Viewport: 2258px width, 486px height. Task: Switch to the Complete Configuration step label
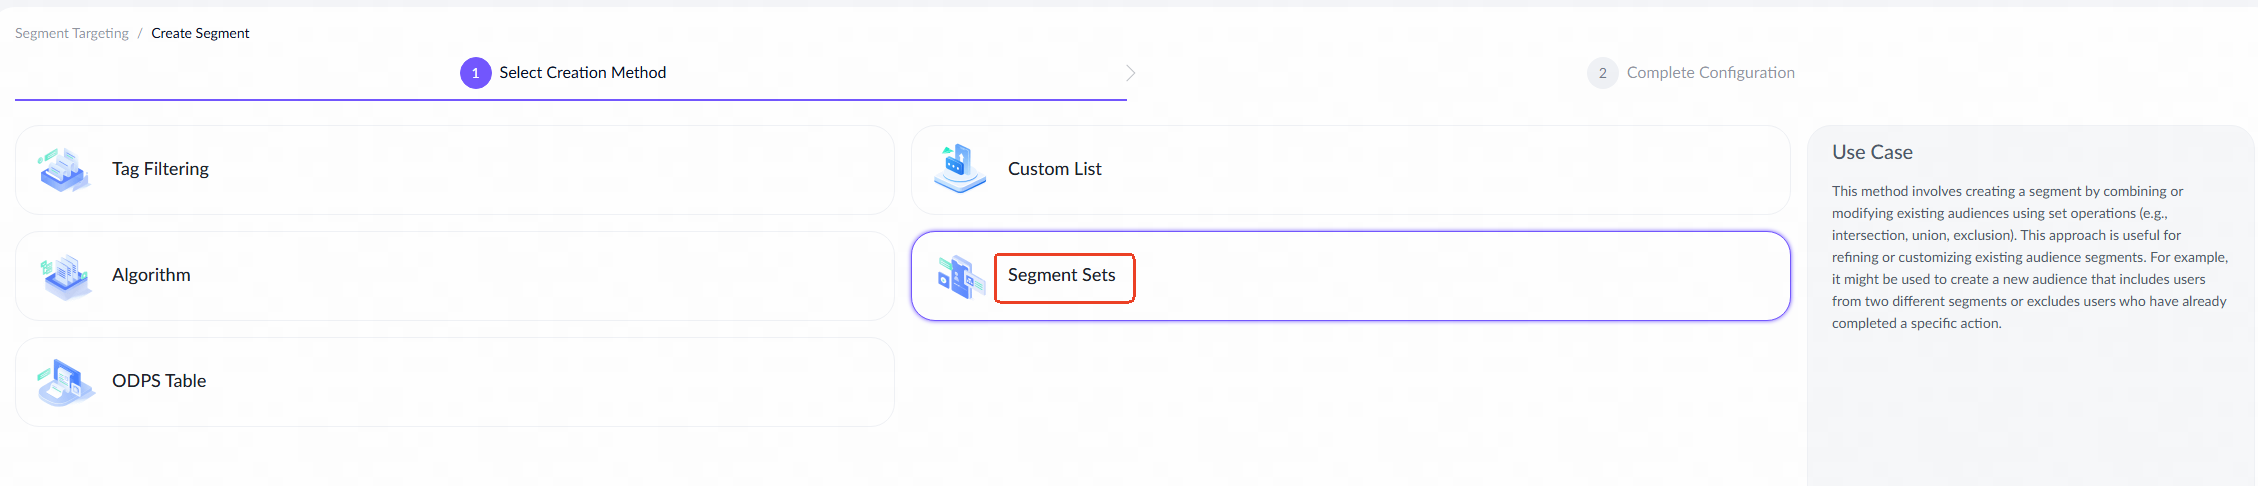coord(1710,73)
